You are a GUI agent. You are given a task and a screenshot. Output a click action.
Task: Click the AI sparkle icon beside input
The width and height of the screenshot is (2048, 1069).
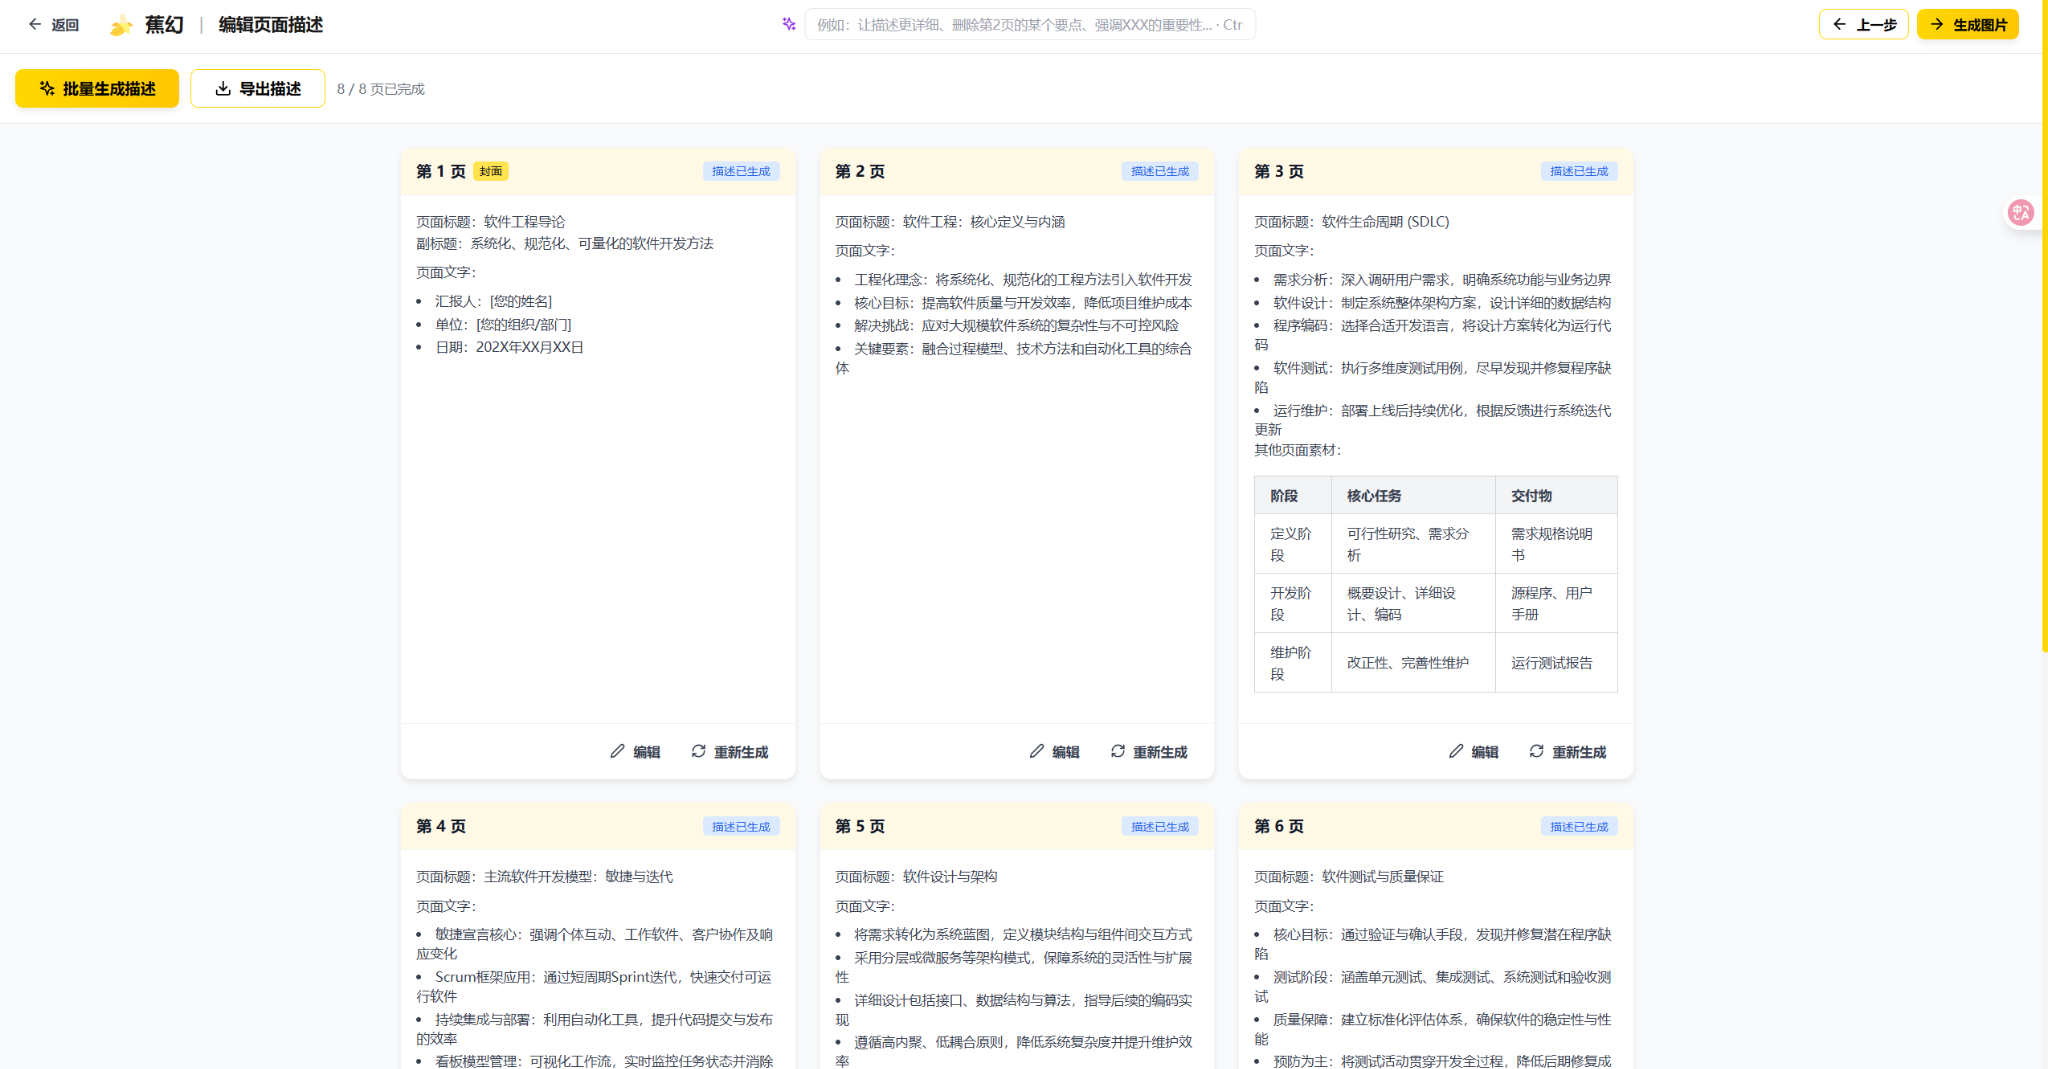[x=789, y=24]
